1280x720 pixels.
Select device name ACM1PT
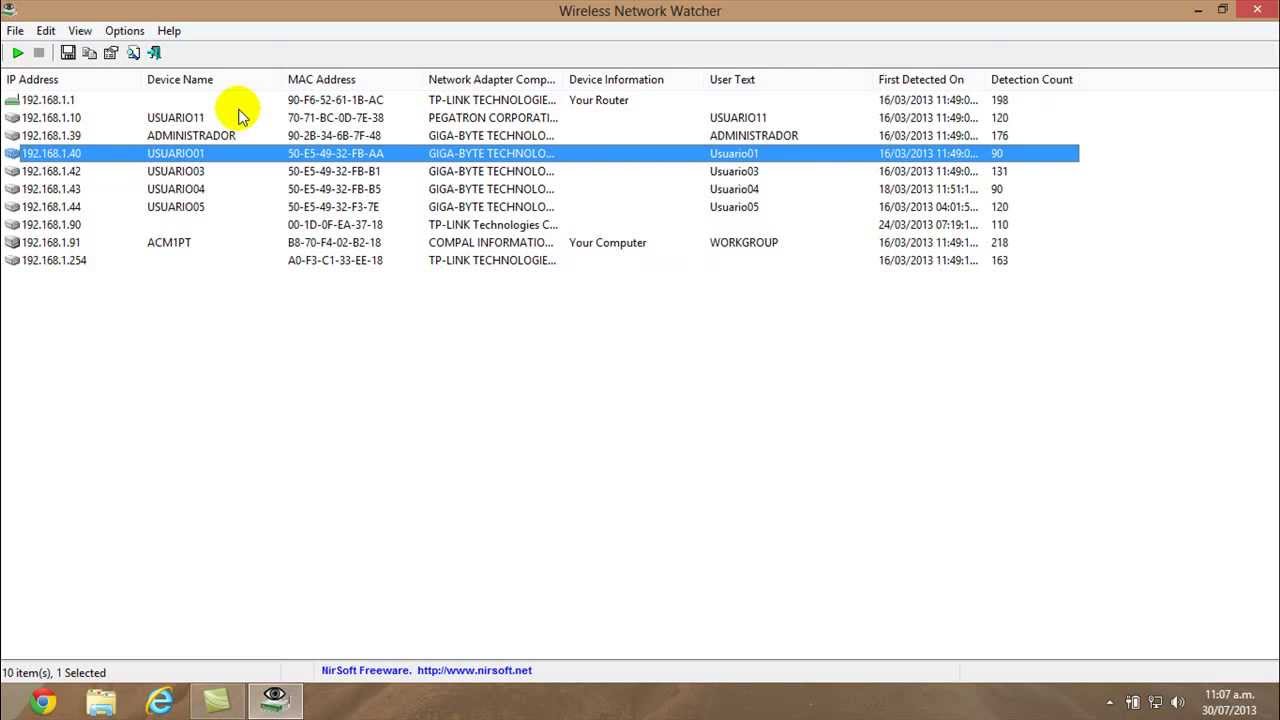pyautogui.click(x=169, y=243)
